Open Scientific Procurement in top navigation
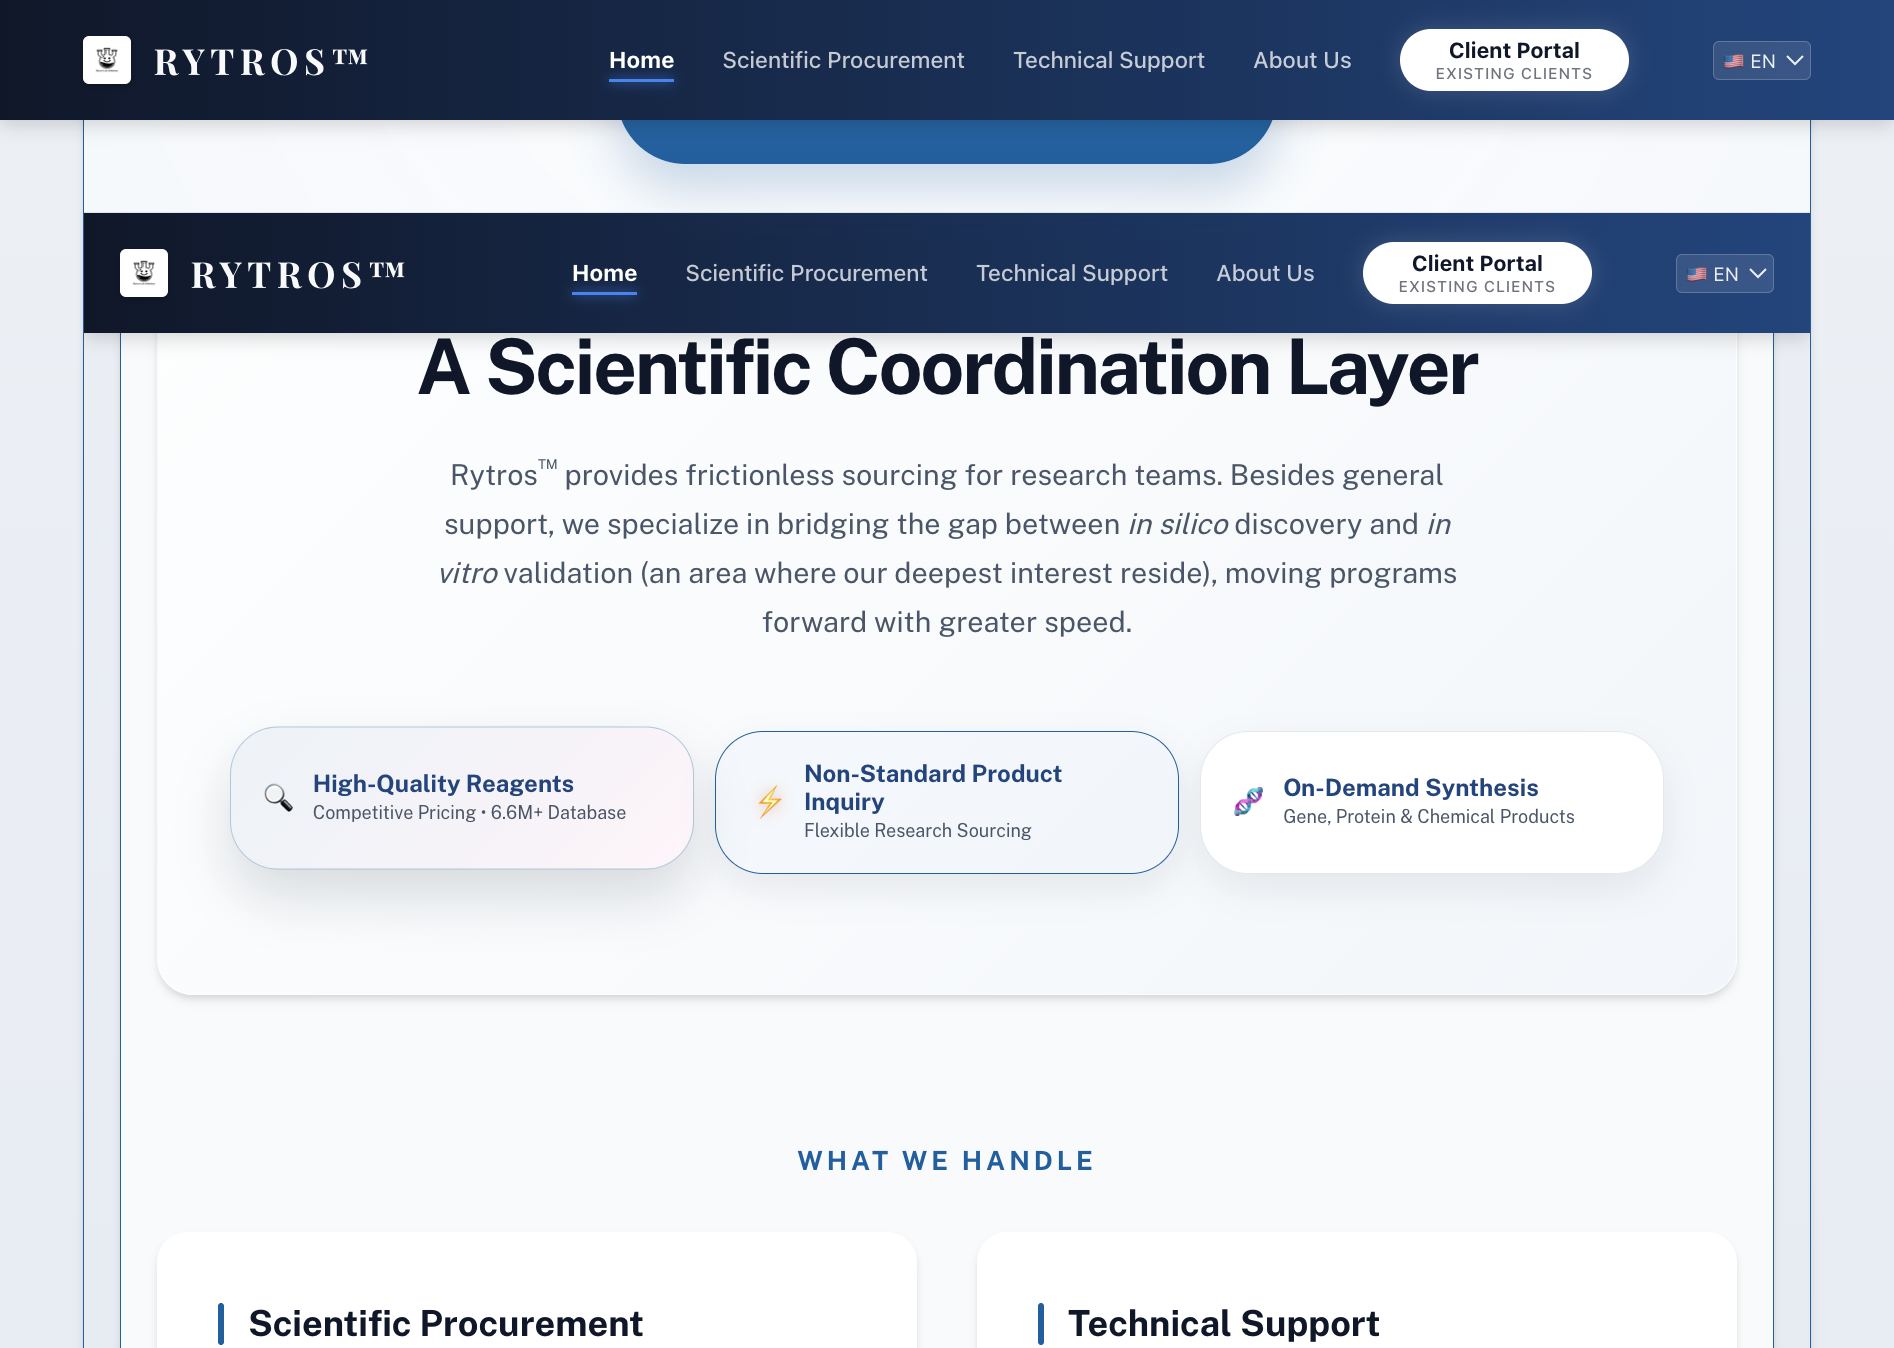 tap(843, 60)
